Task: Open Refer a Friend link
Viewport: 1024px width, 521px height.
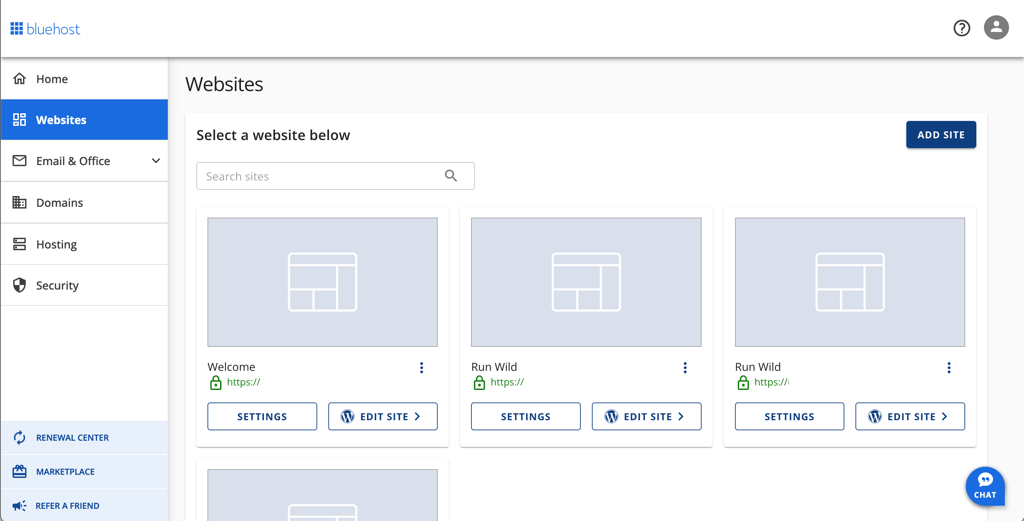Action: [84, 505]
